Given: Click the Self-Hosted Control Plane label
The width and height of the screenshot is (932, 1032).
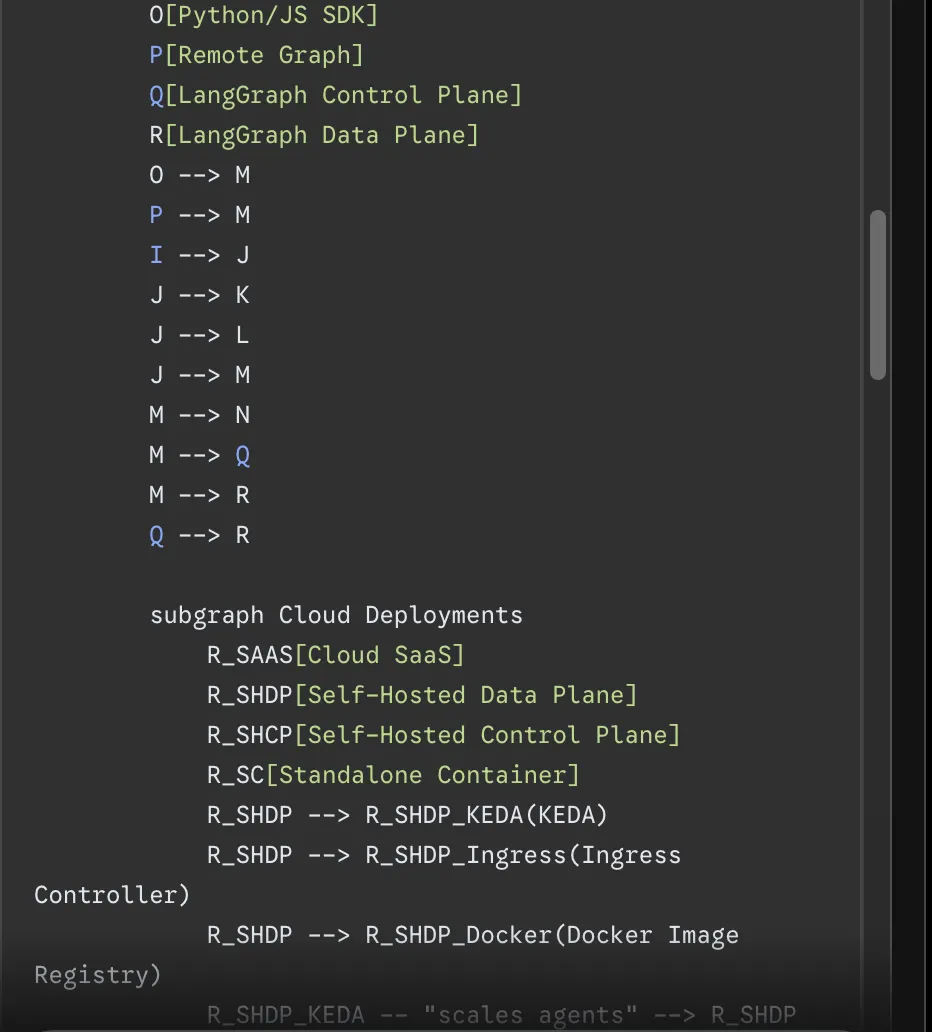Looking at the screenshot, I should click(x=487, y=735).
